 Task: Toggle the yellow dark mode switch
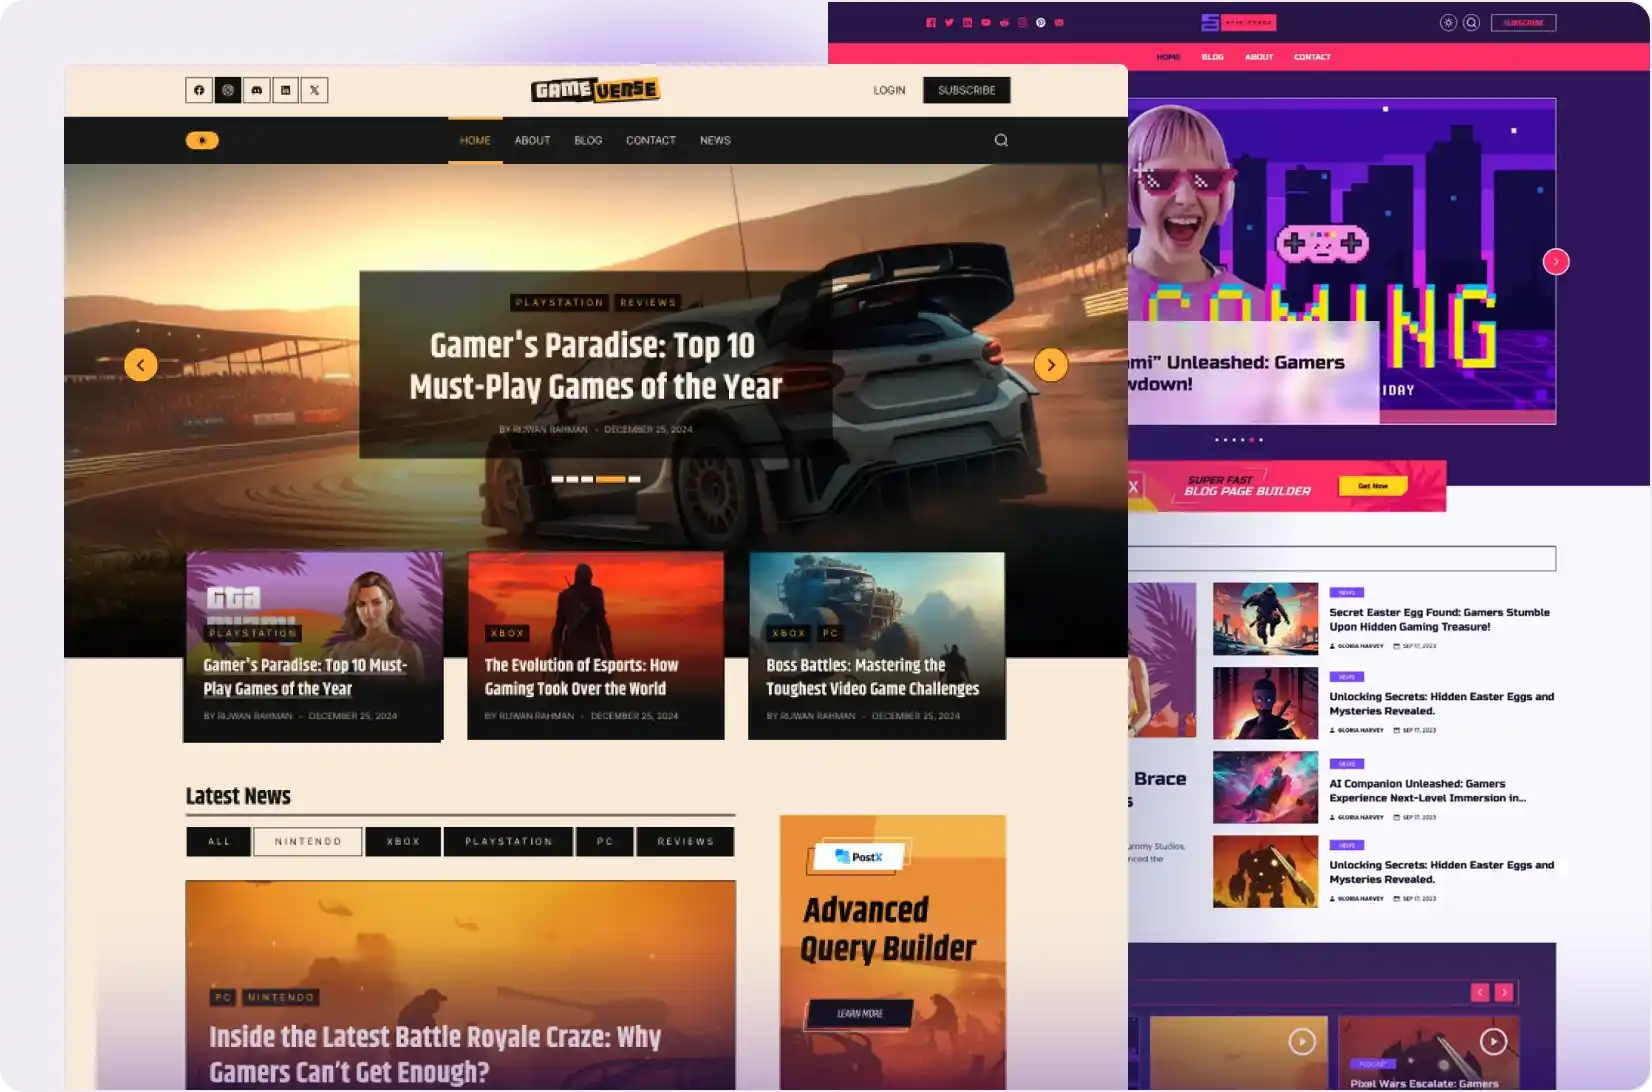202,141
